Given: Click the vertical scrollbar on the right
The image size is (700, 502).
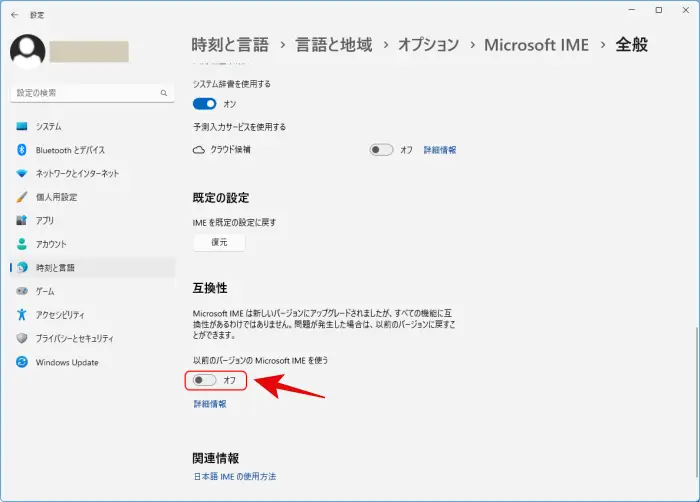Looking at the screenshot, I should pos(696,402).
